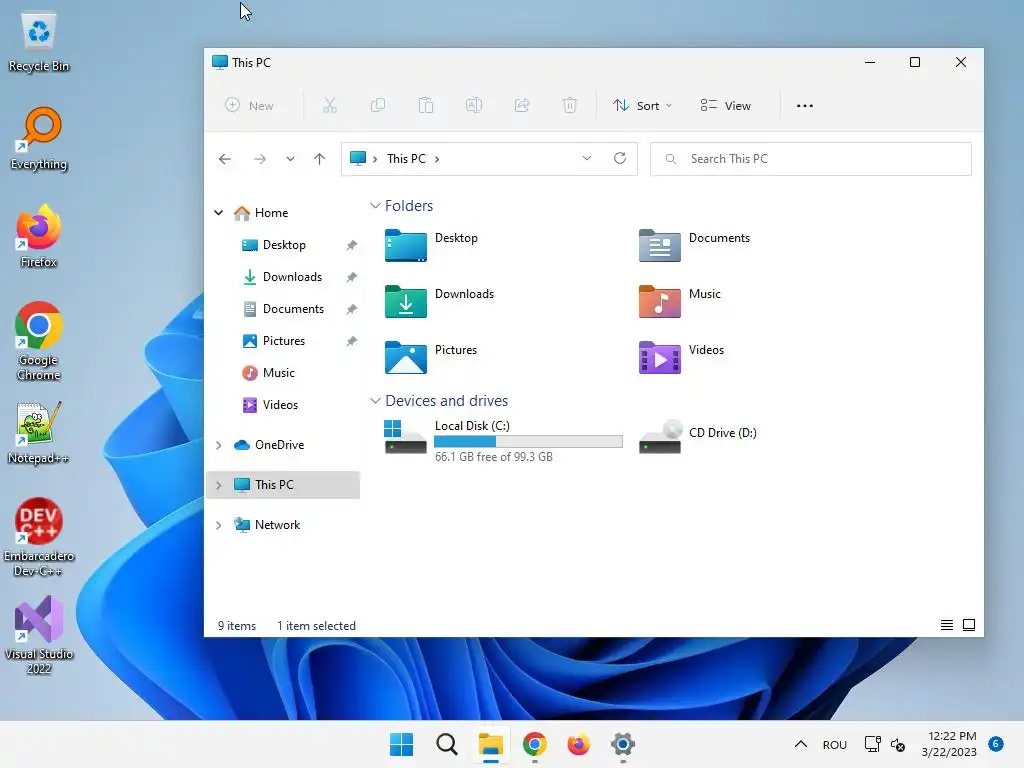Unpin Documents using its pin icon

(351, 309)
